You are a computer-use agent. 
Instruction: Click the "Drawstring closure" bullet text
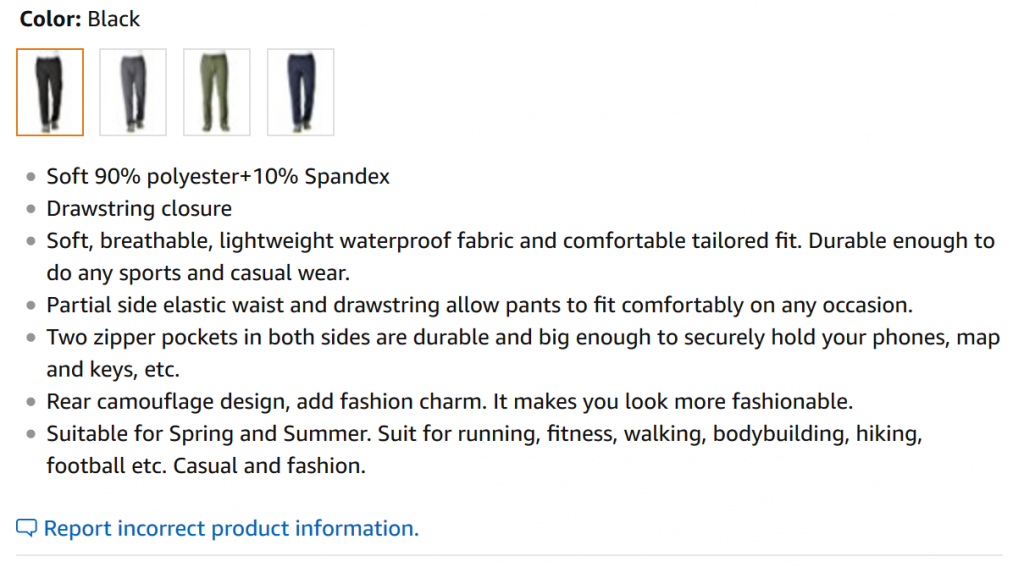coord(139,208)
